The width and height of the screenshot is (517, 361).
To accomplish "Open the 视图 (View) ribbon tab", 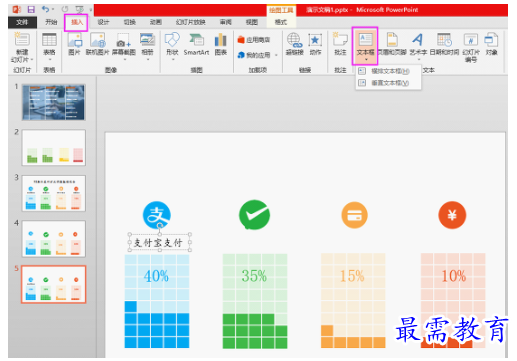I will (252, 22).
